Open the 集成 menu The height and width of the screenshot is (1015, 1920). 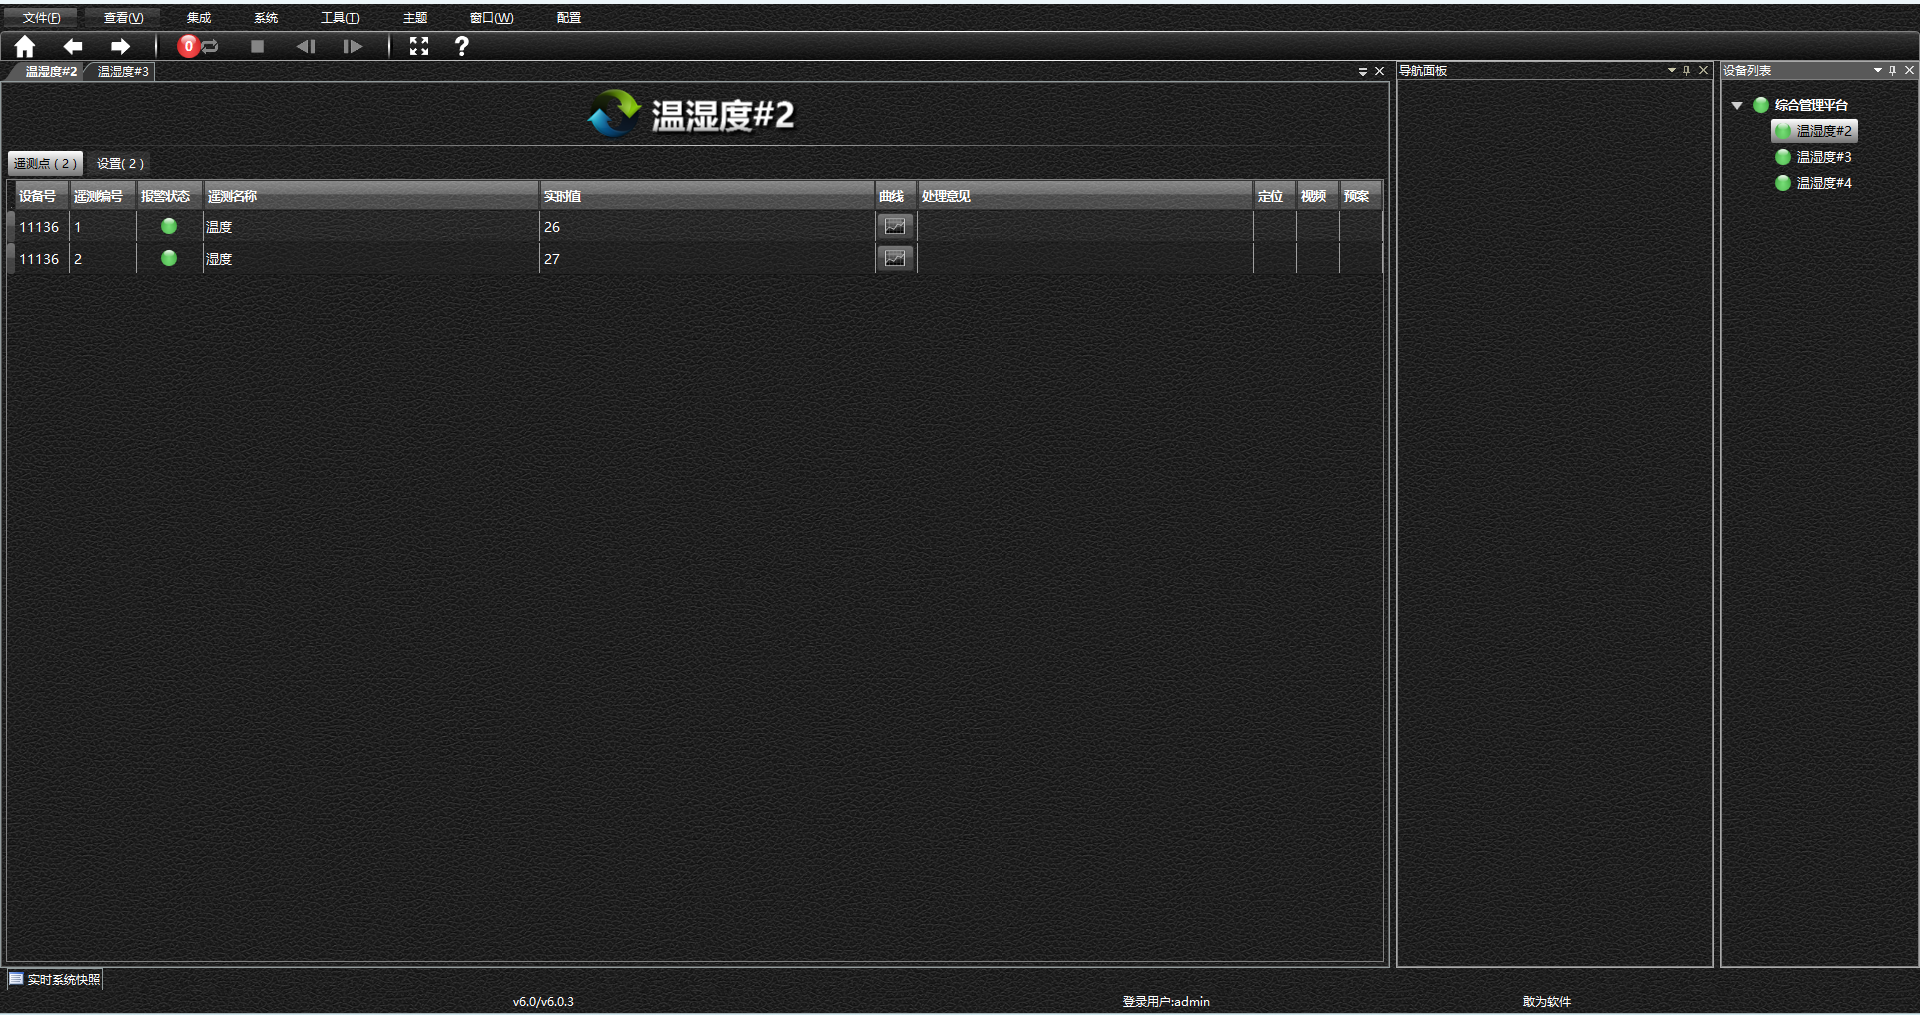pos(199,18)
